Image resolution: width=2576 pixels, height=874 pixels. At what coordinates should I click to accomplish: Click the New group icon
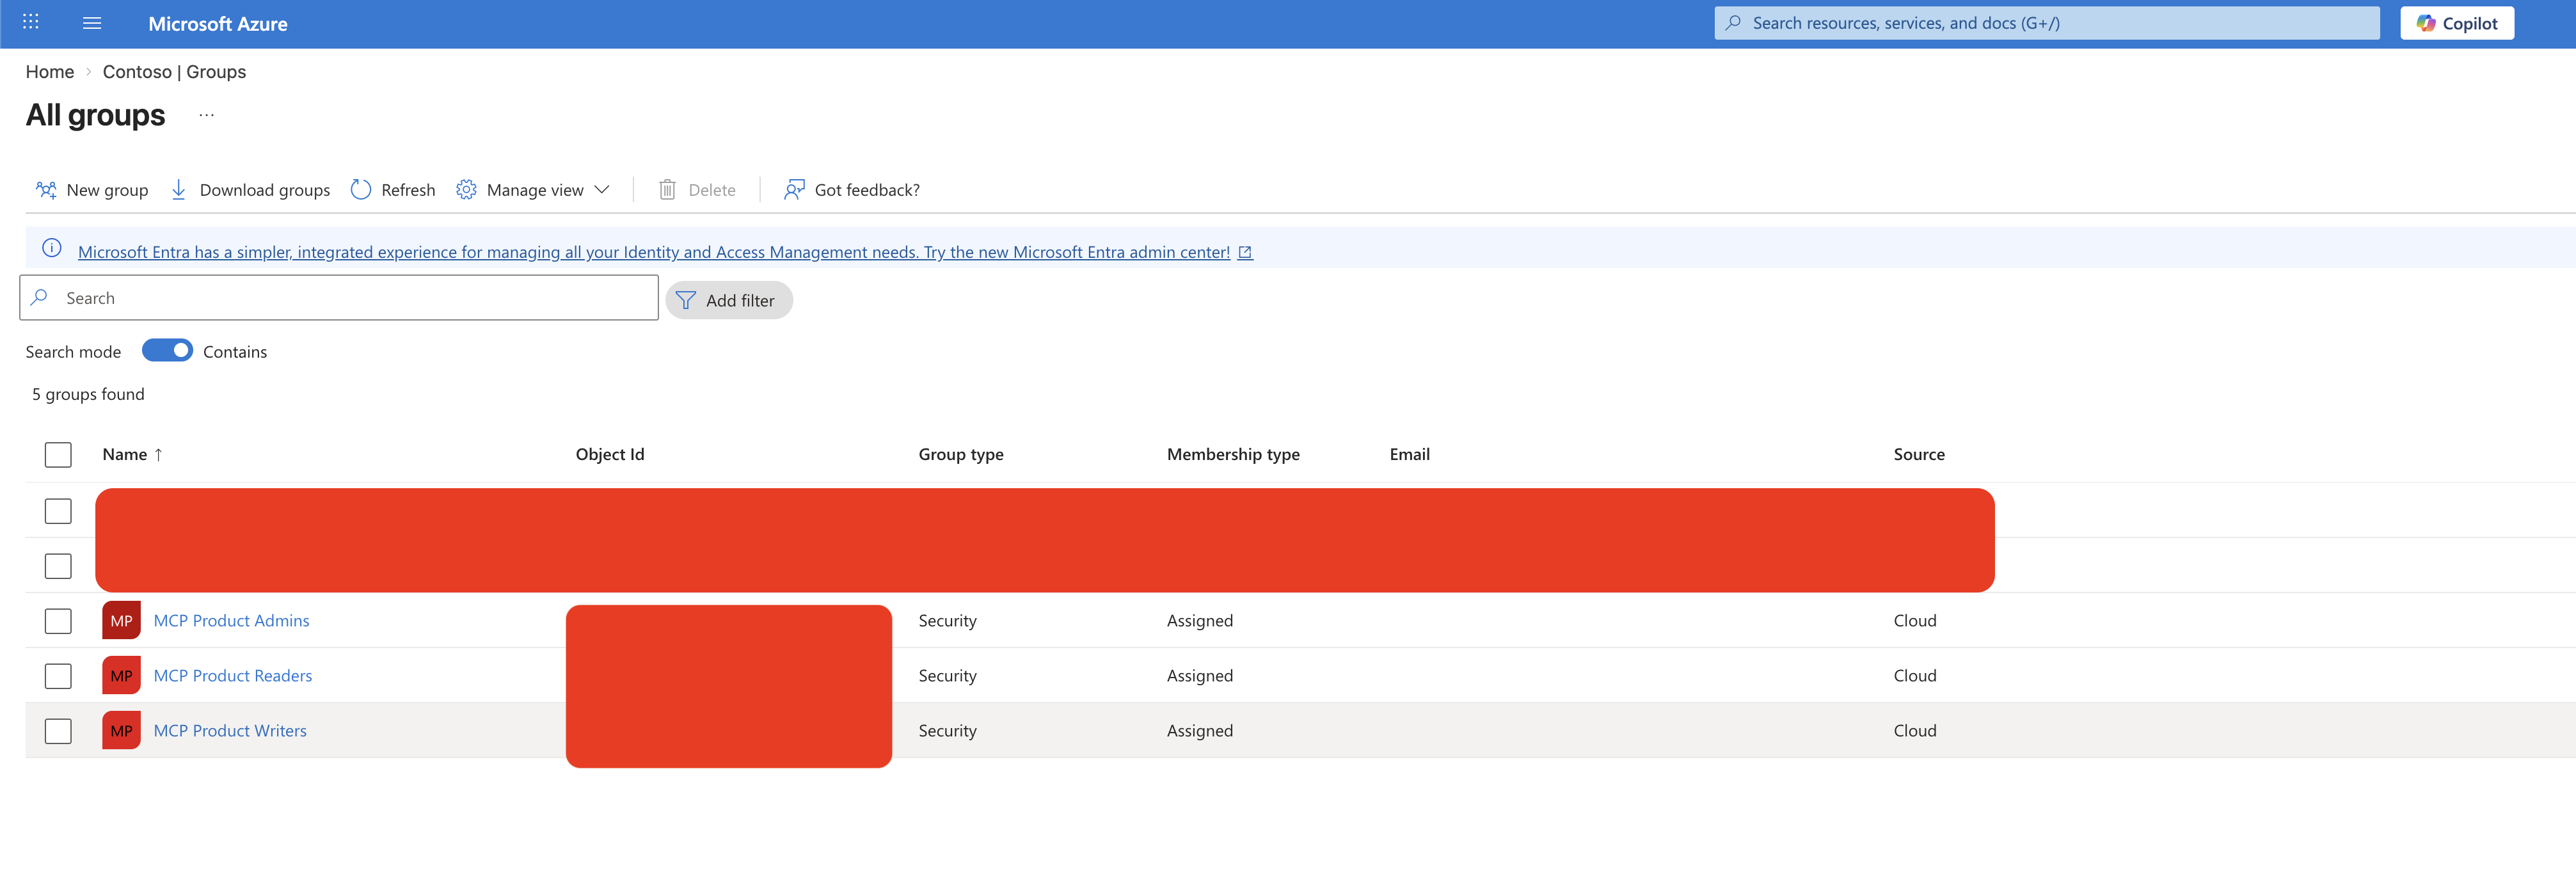coord(46,190)
